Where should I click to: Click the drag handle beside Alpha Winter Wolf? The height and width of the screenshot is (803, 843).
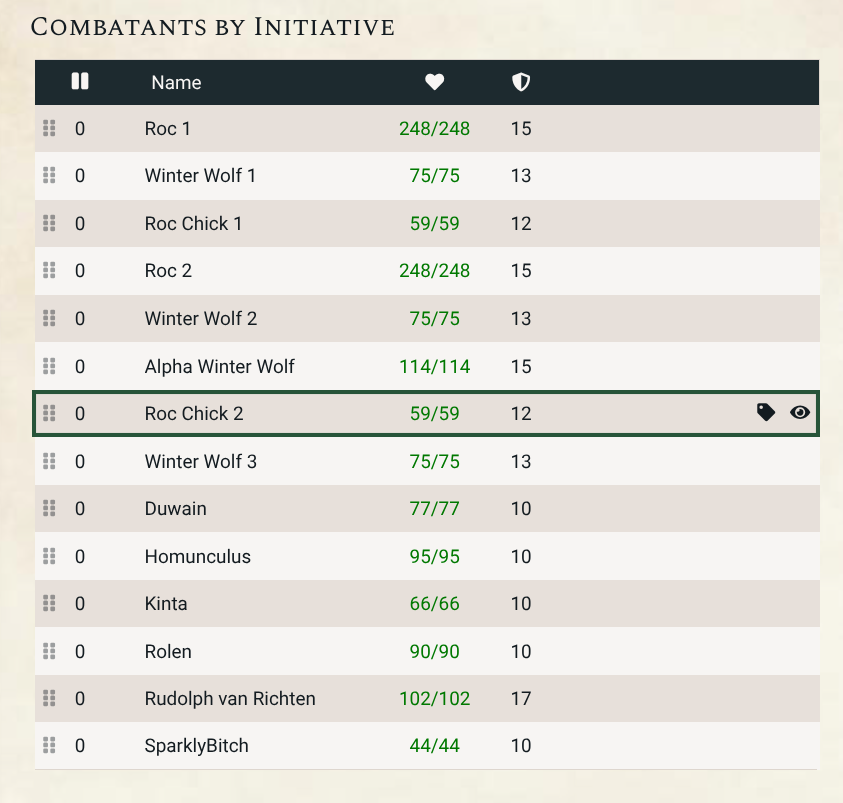[x=49, y=366]
